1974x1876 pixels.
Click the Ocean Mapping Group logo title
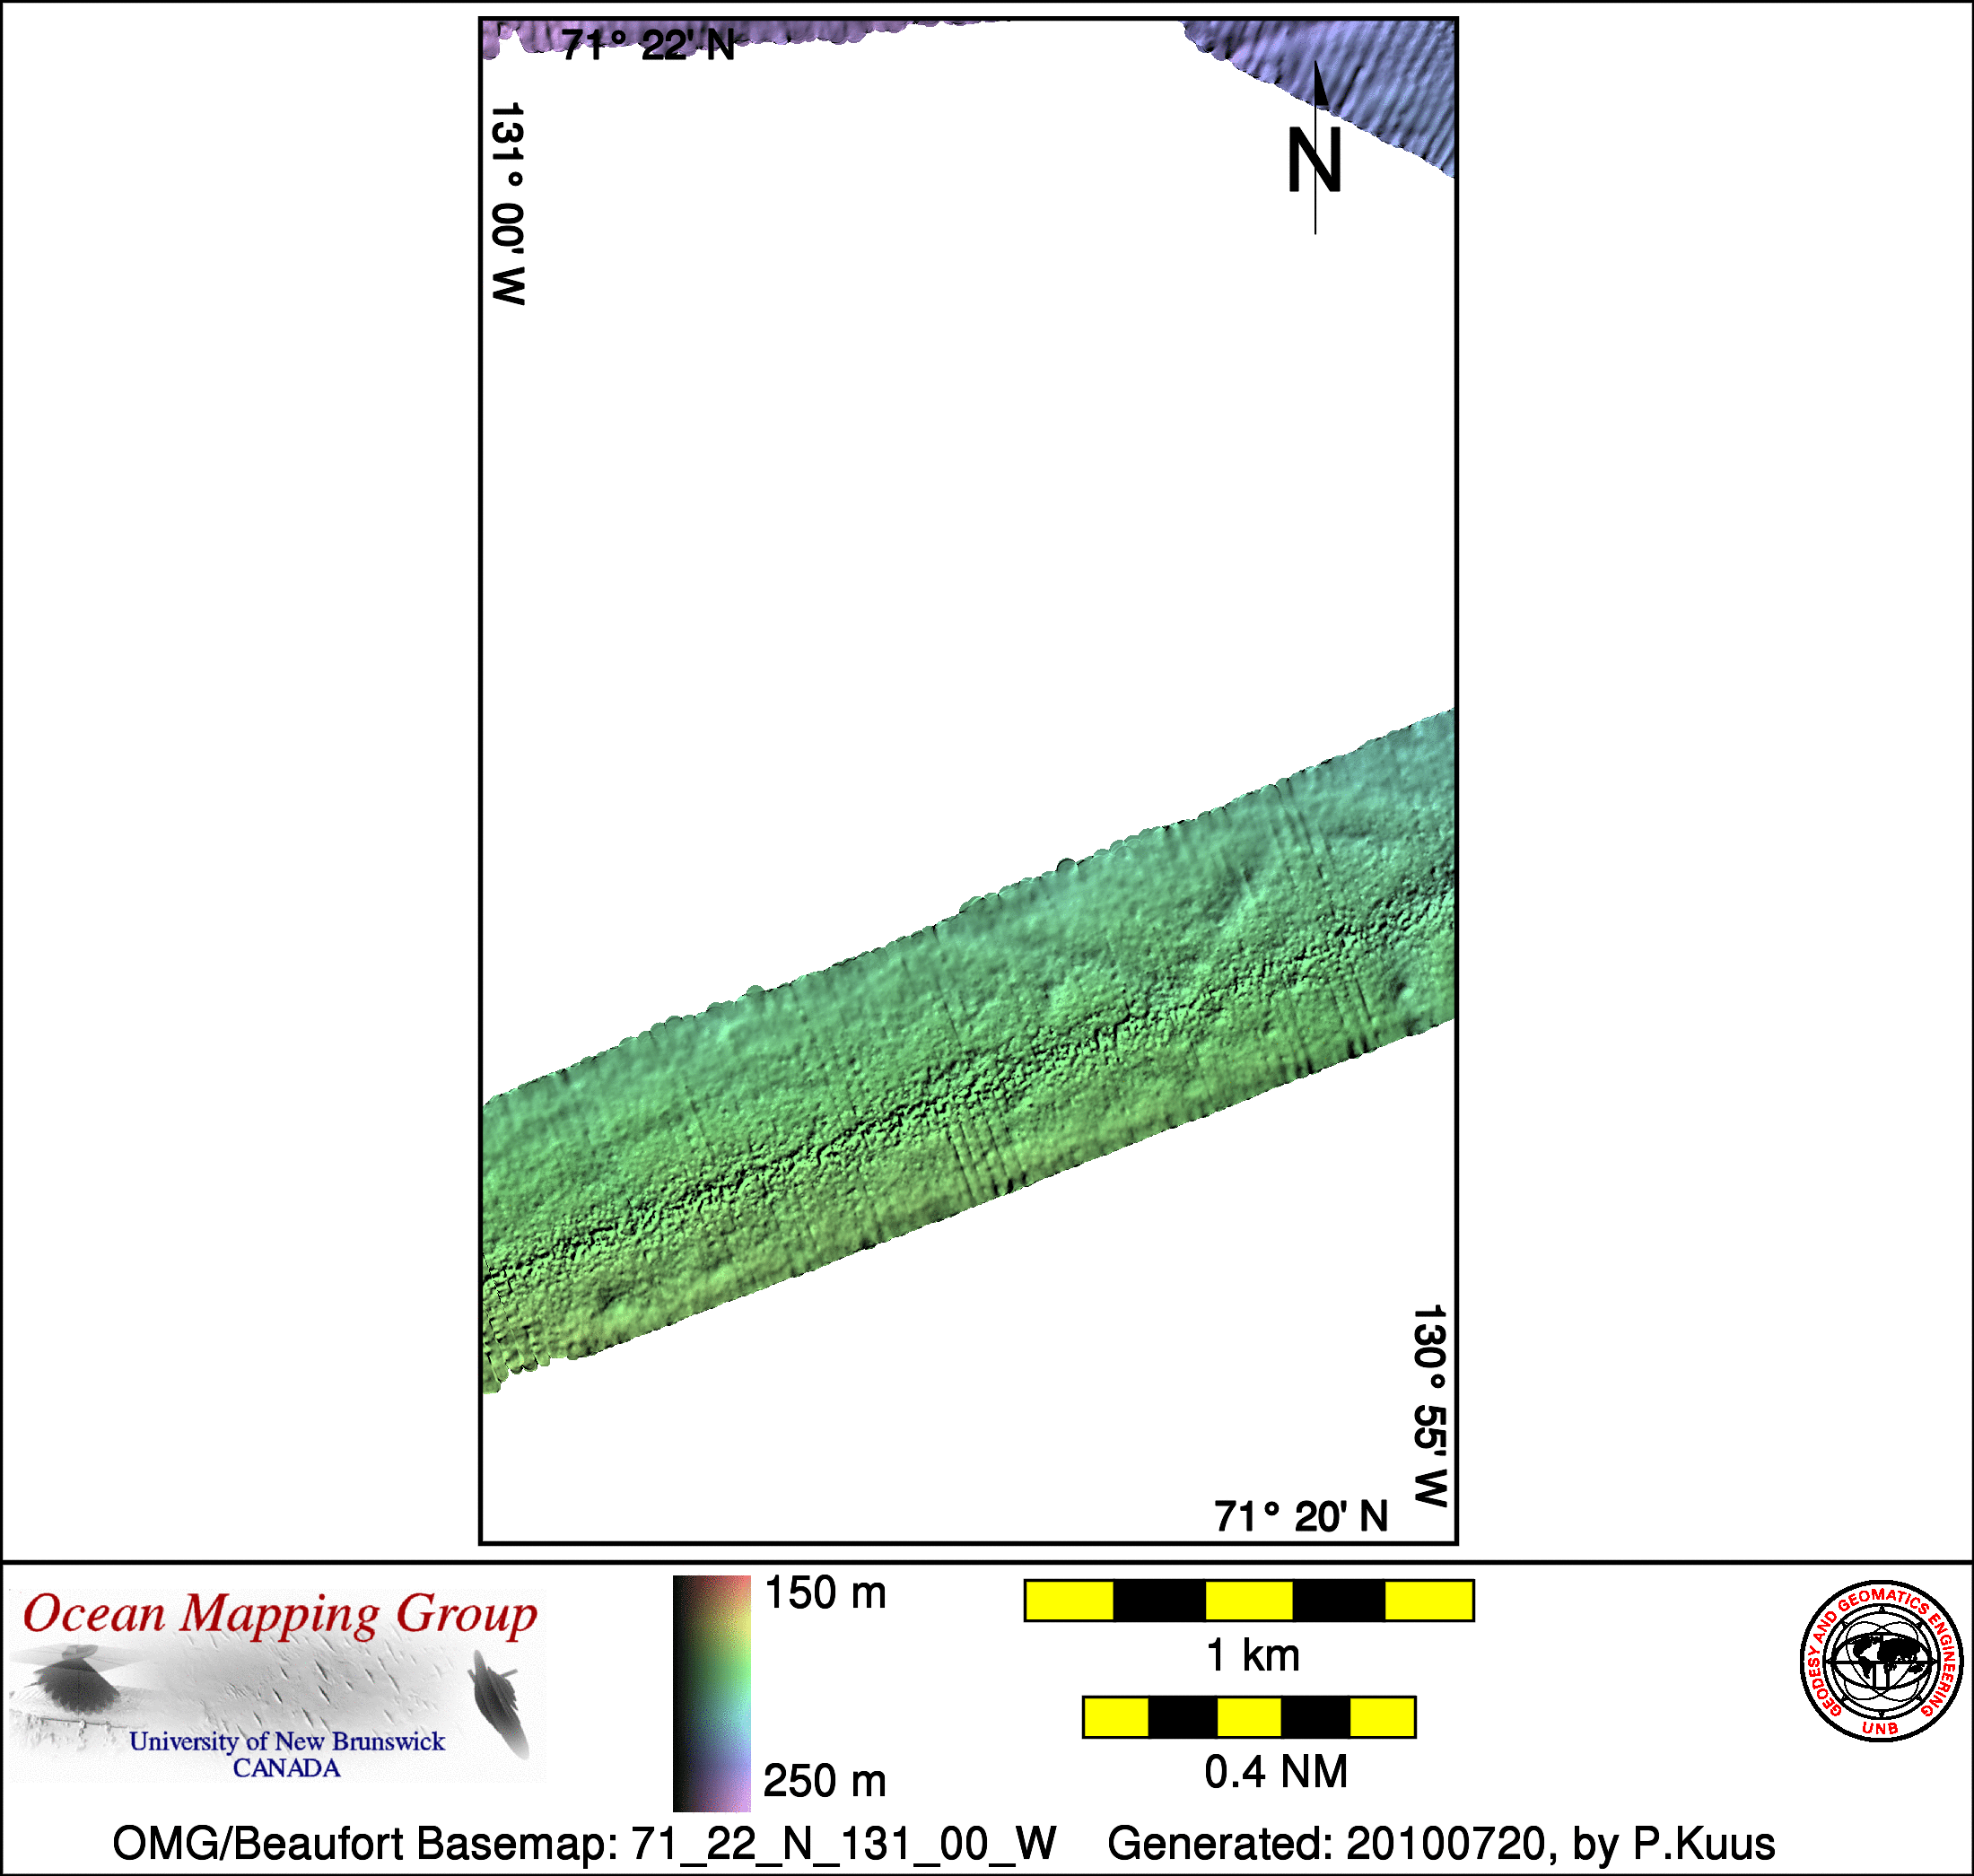tap(280, 1615)
